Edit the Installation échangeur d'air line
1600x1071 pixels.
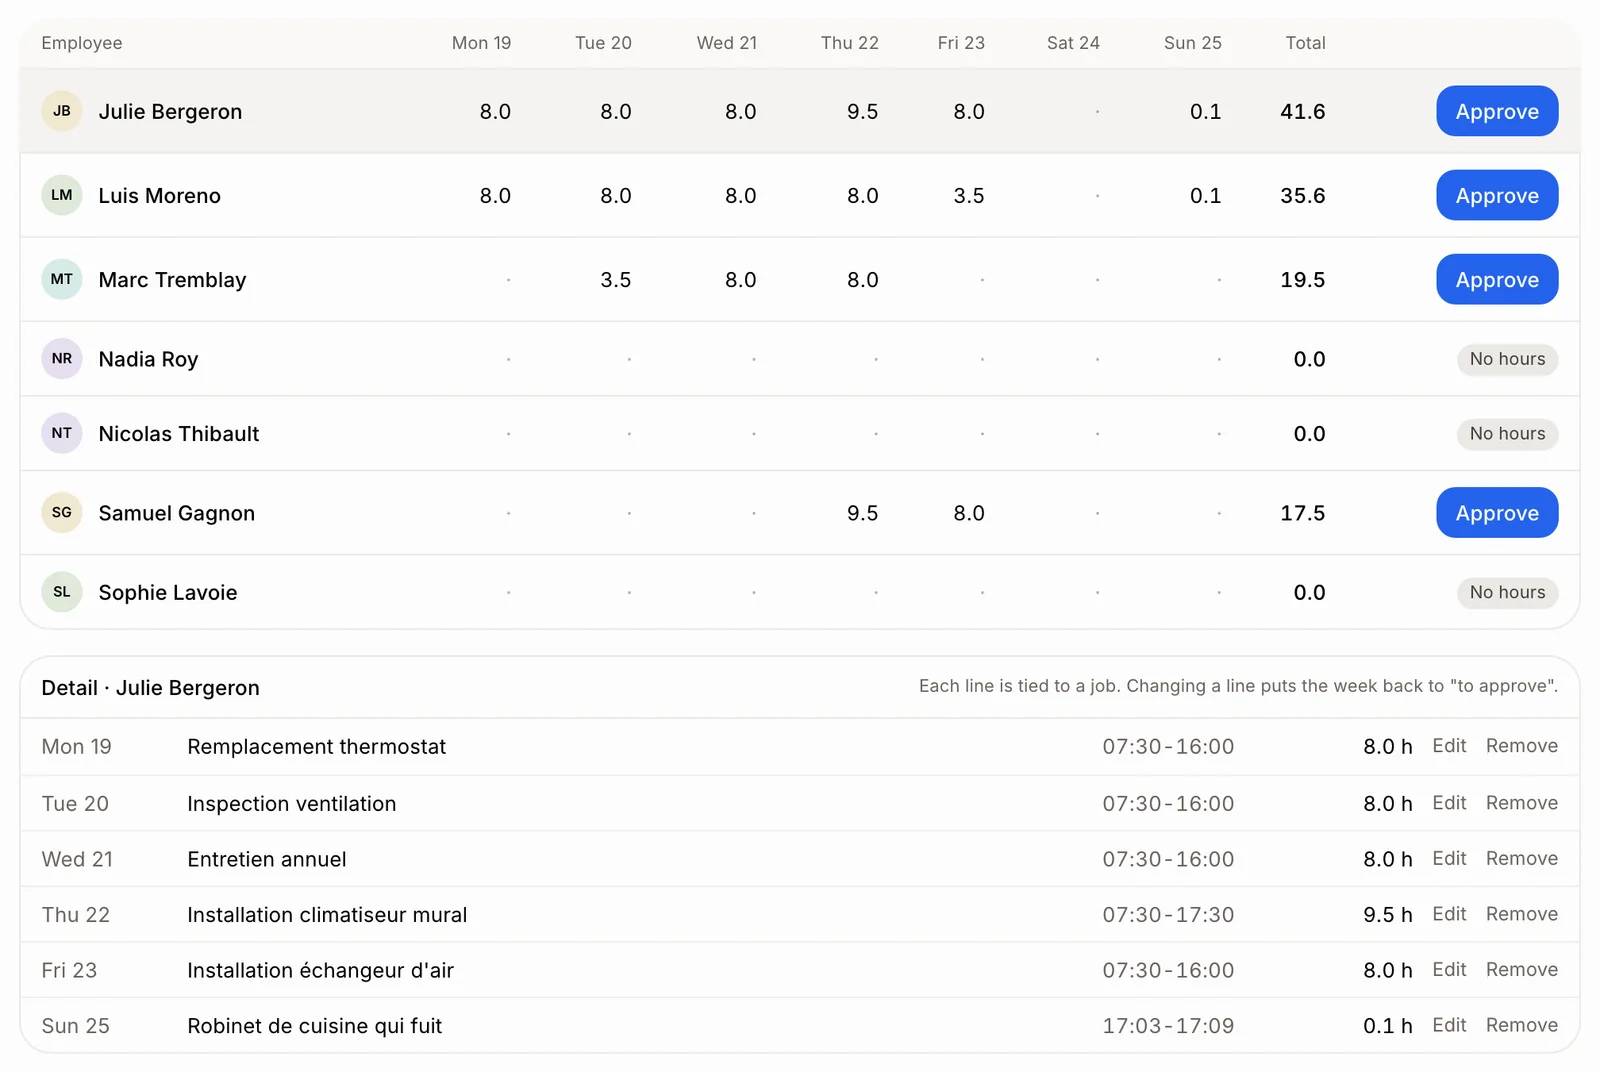[1449, 970]
